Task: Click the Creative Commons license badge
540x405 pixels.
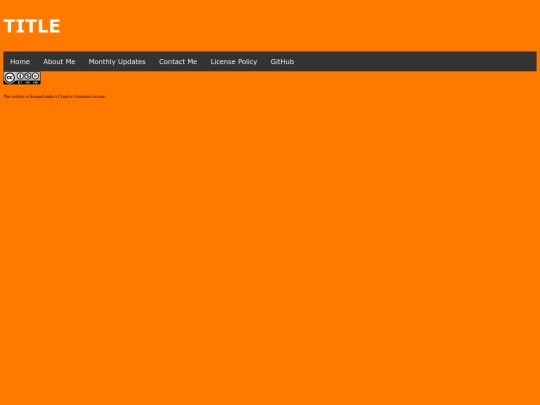Action: tap(22, 78)
